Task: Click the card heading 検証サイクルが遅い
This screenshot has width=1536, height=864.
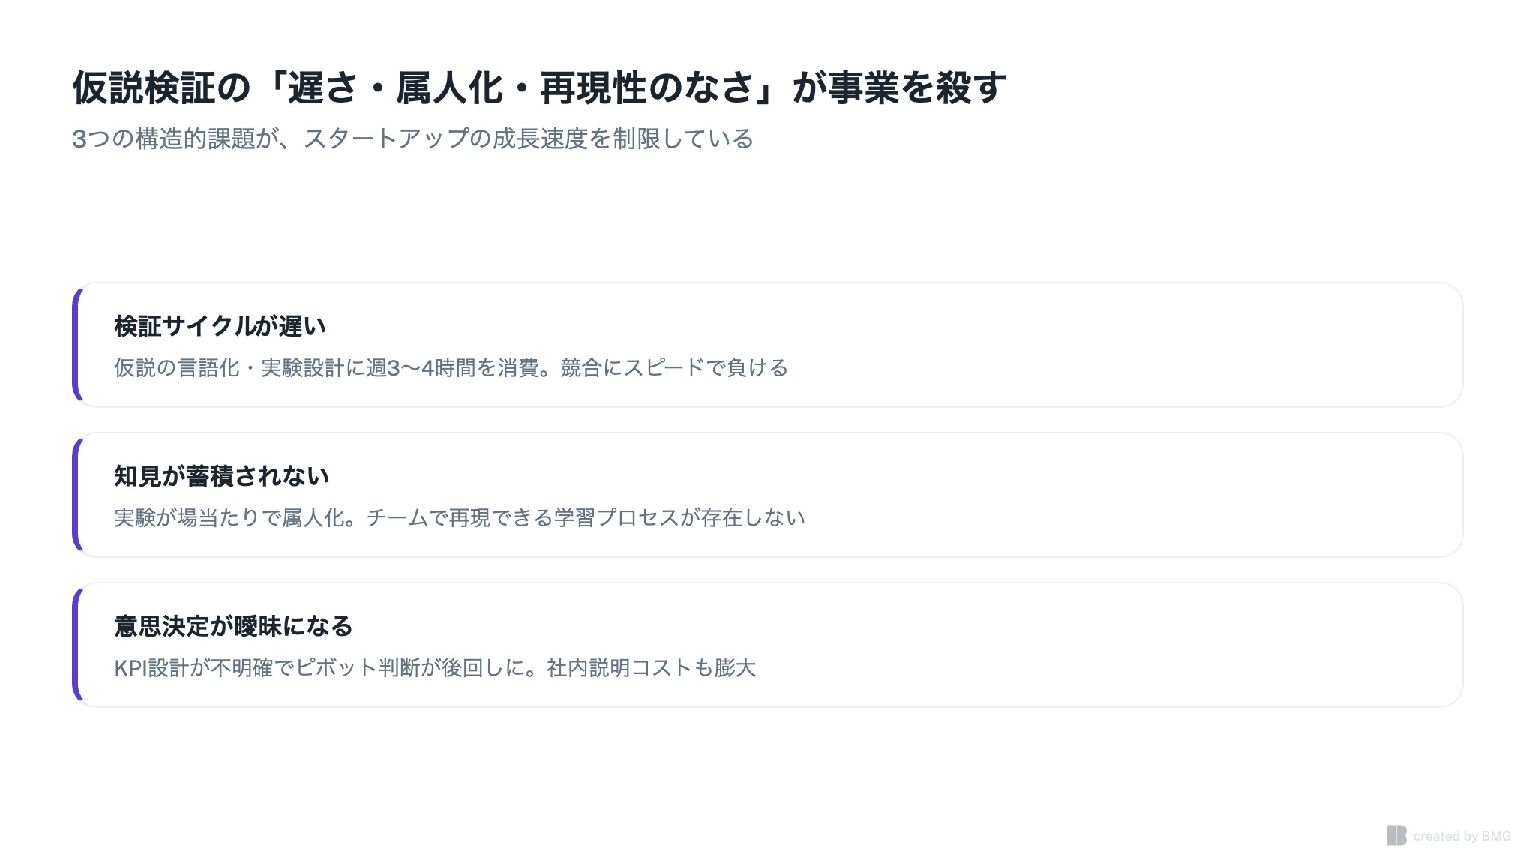Action: [220, 326]
